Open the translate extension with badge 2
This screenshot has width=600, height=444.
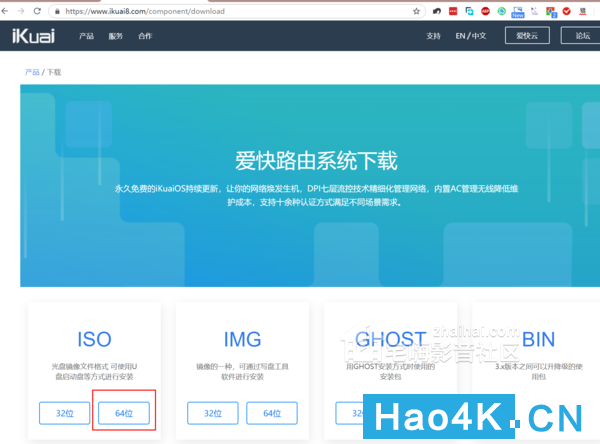pos(551,12)
